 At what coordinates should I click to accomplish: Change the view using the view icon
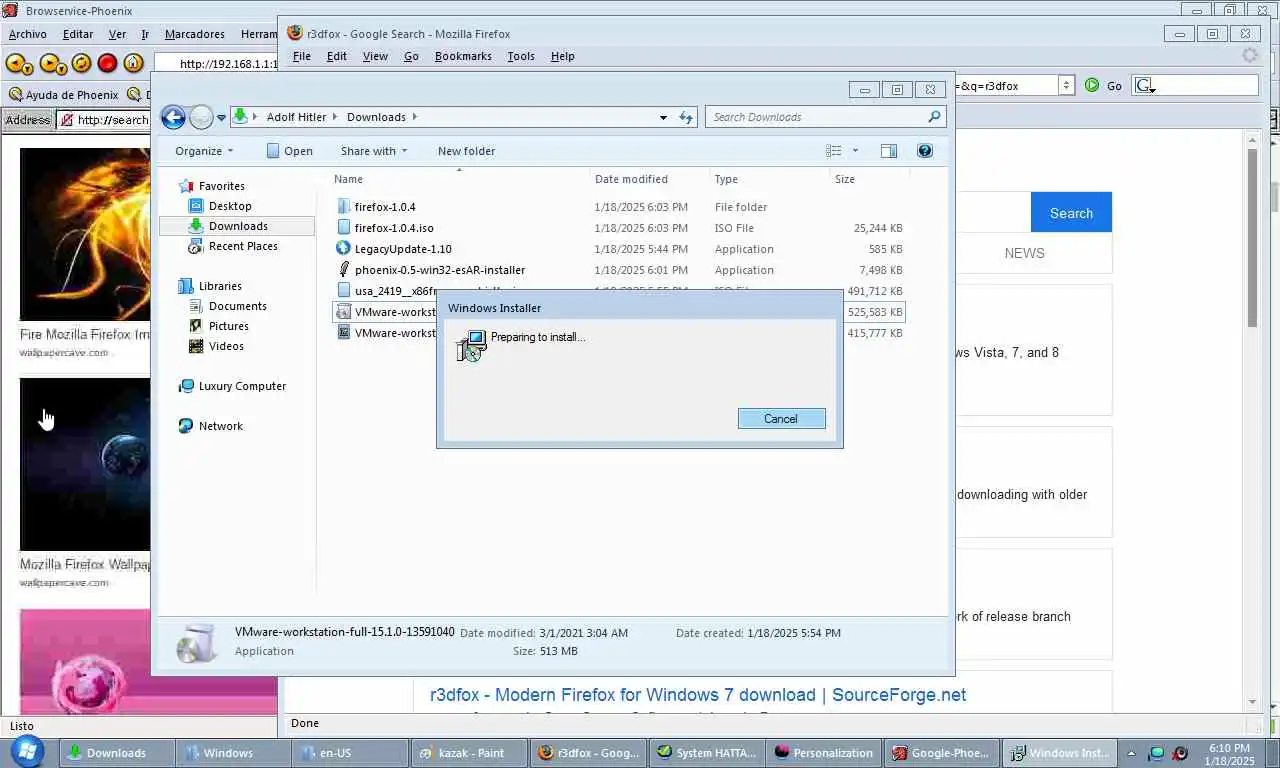tap(834, 151)
